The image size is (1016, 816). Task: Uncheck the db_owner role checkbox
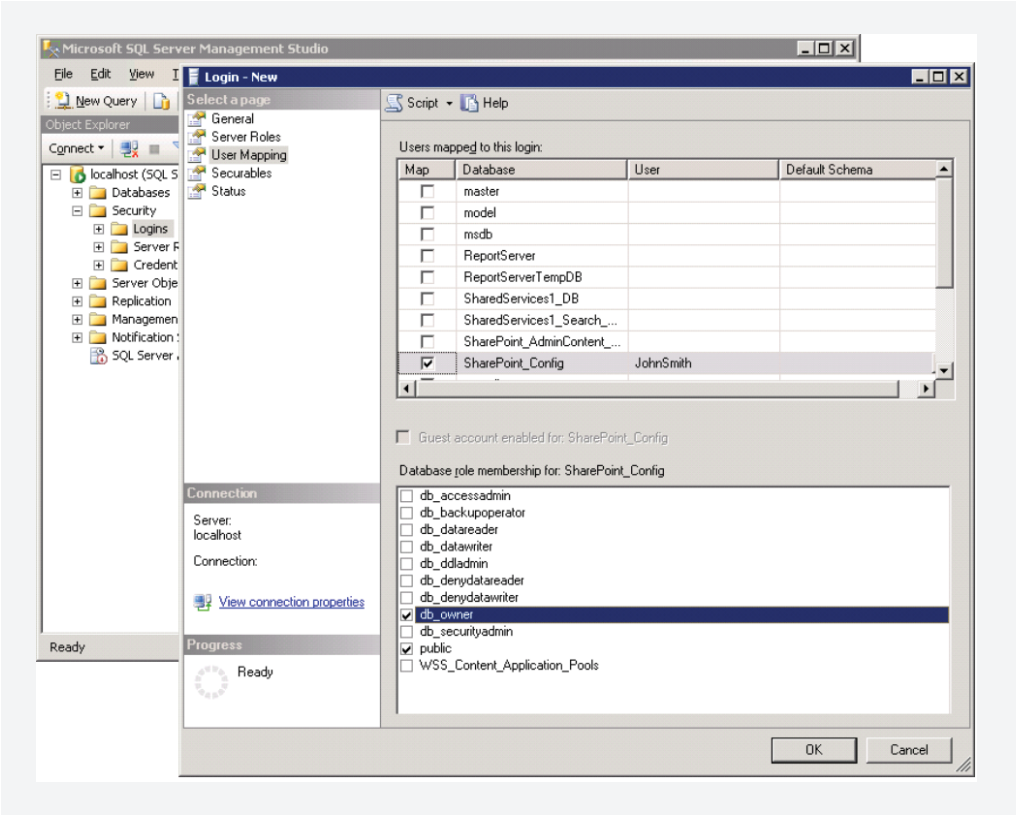406,614
